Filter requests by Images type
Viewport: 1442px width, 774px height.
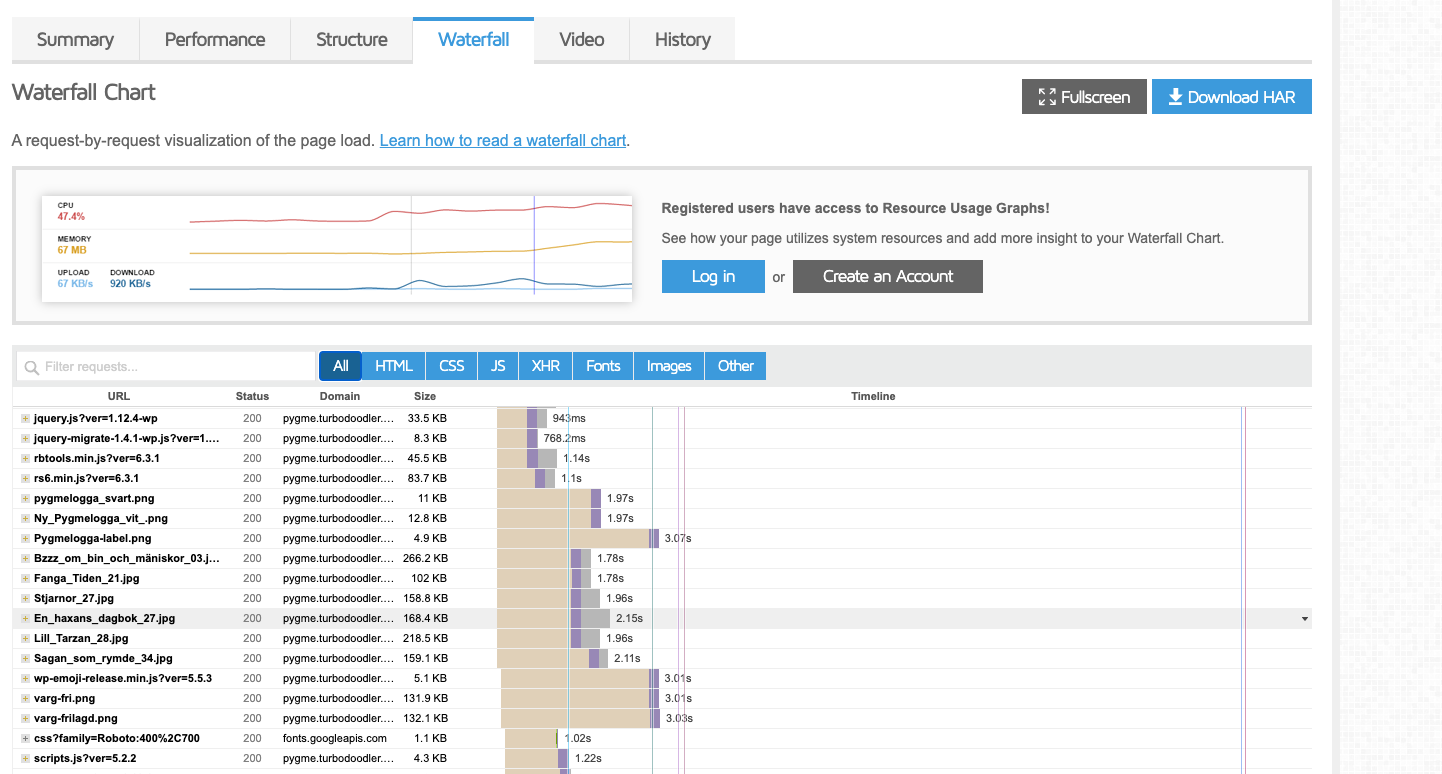click(x=669, y=366)
